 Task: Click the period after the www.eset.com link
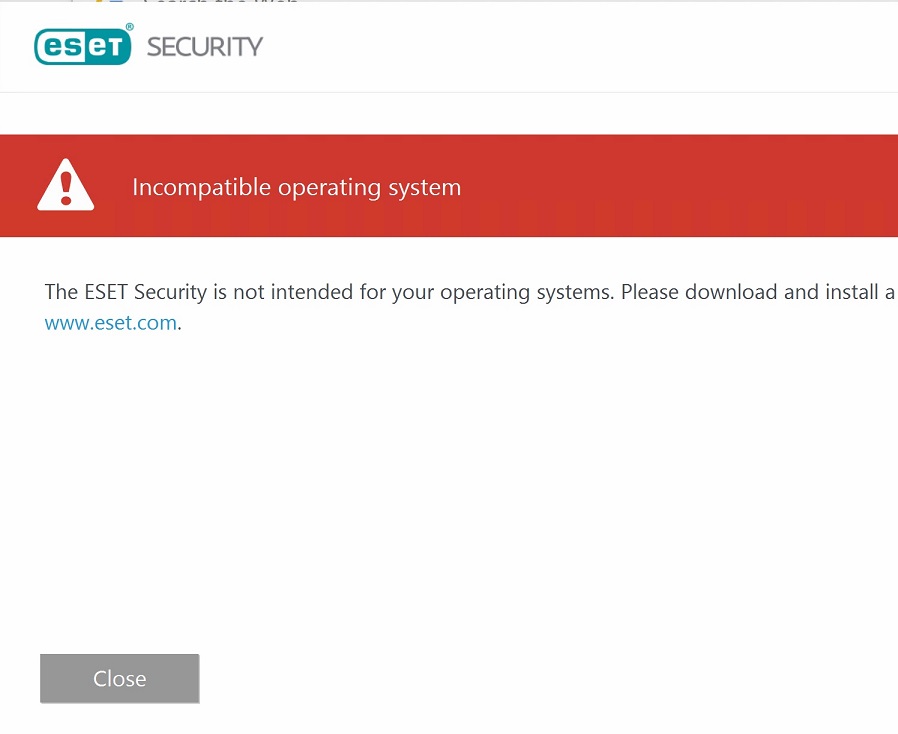pos(180,324)
